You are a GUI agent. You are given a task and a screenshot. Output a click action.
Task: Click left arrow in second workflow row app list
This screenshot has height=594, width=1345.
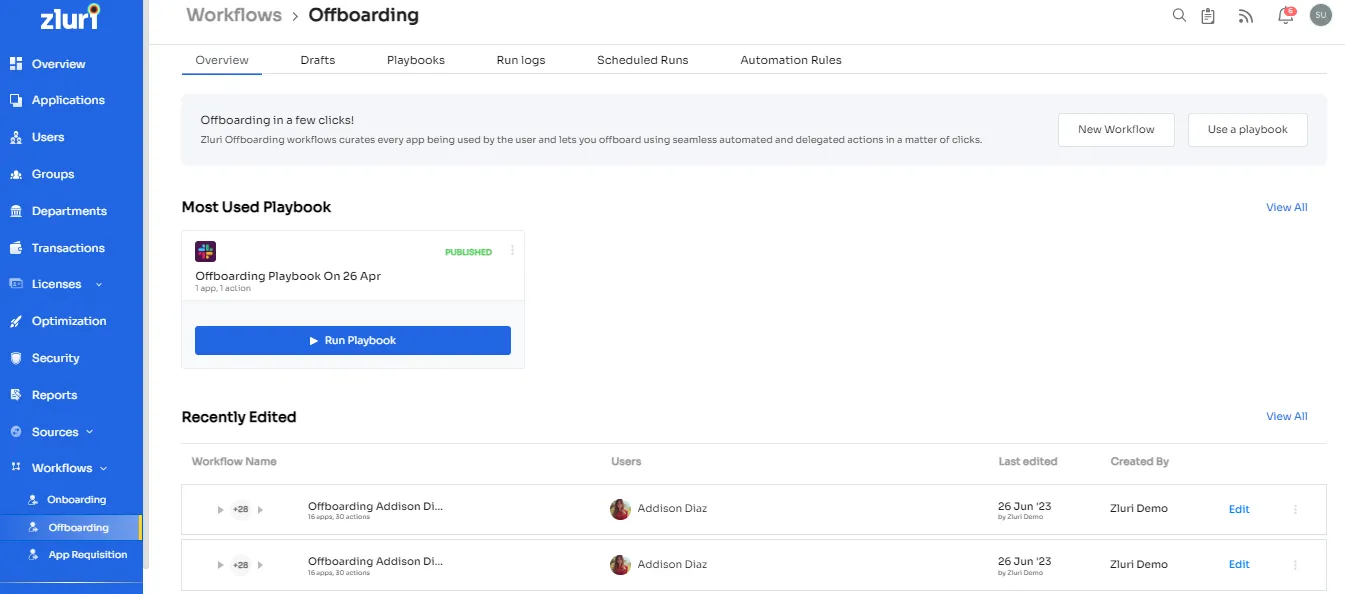tap(221, 565)
